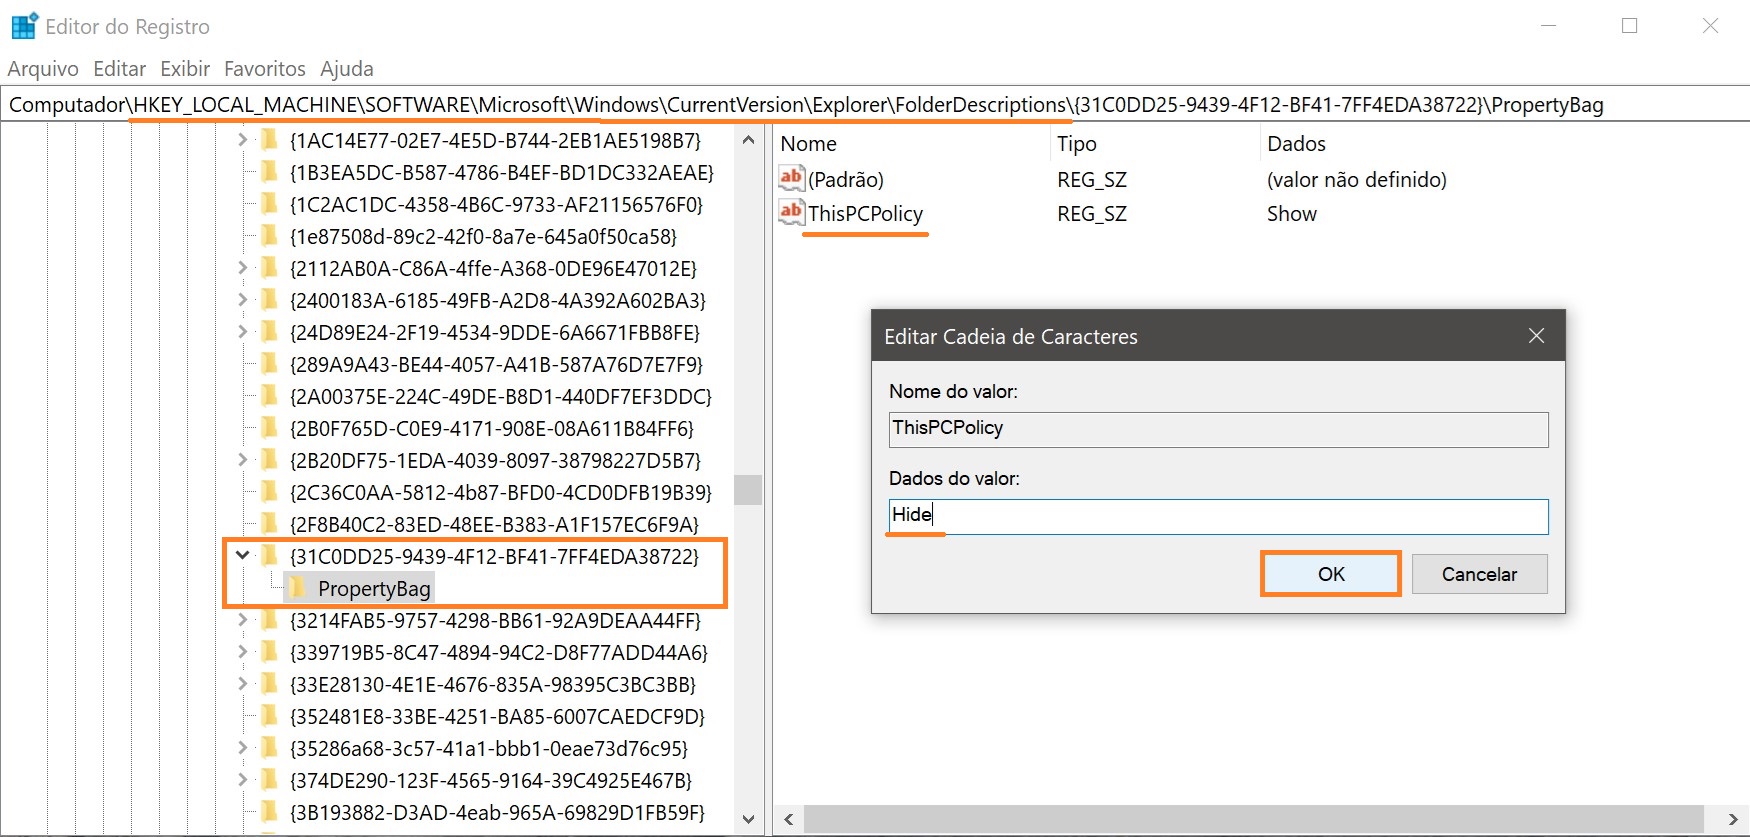Click folder icon of {2F8B40C2-83ED-48EE-B383-A1F157EC6F9A}
Screen dimensions: 1750x837
[x=270, y=524]
